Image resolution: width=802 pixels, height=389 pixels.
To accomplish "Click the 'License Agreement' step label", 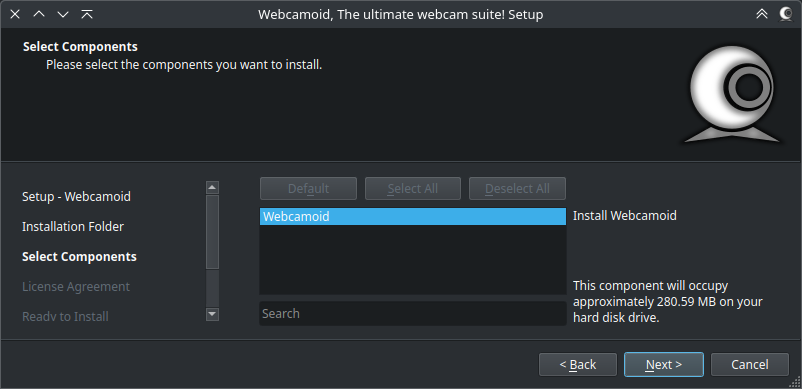I will coord(76,287).
